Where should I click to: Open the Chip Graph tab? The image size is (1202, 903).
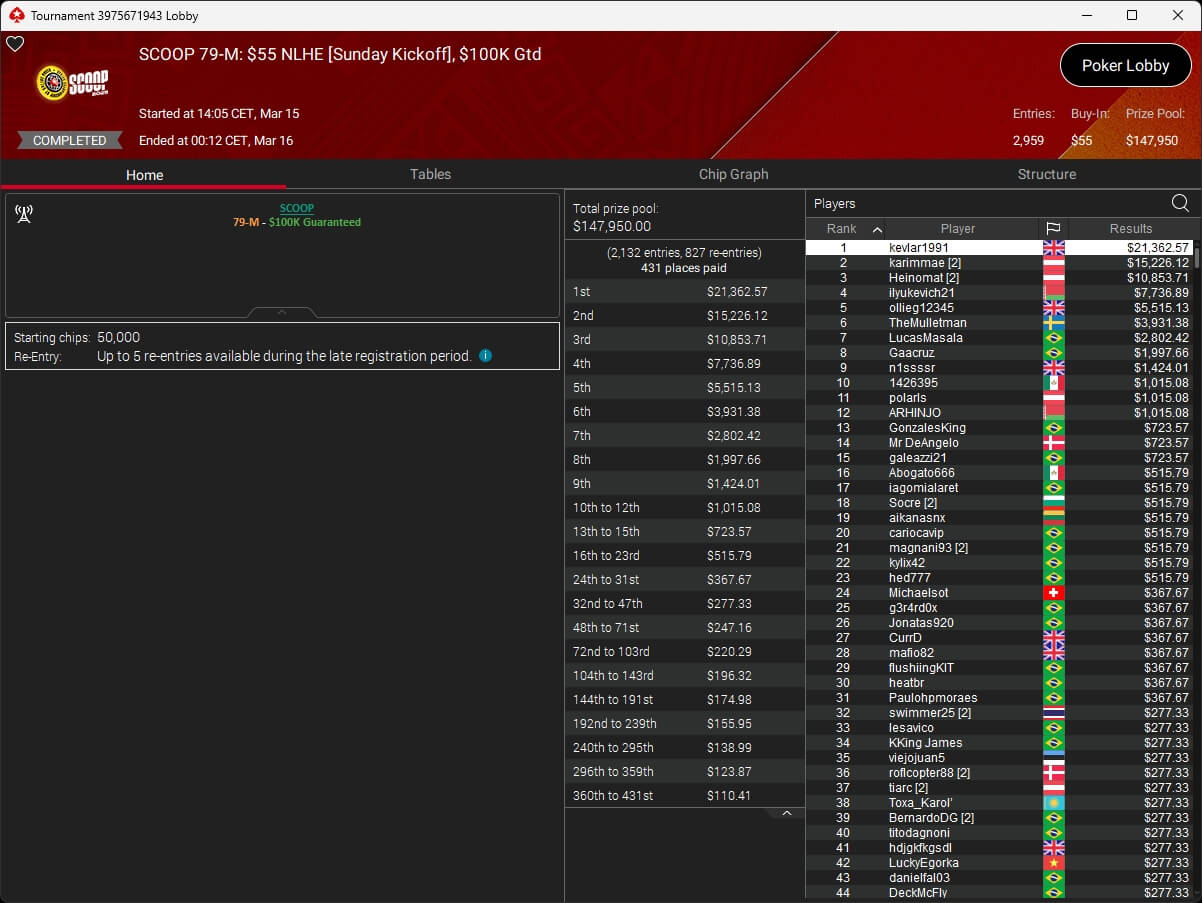pos(733,174)
